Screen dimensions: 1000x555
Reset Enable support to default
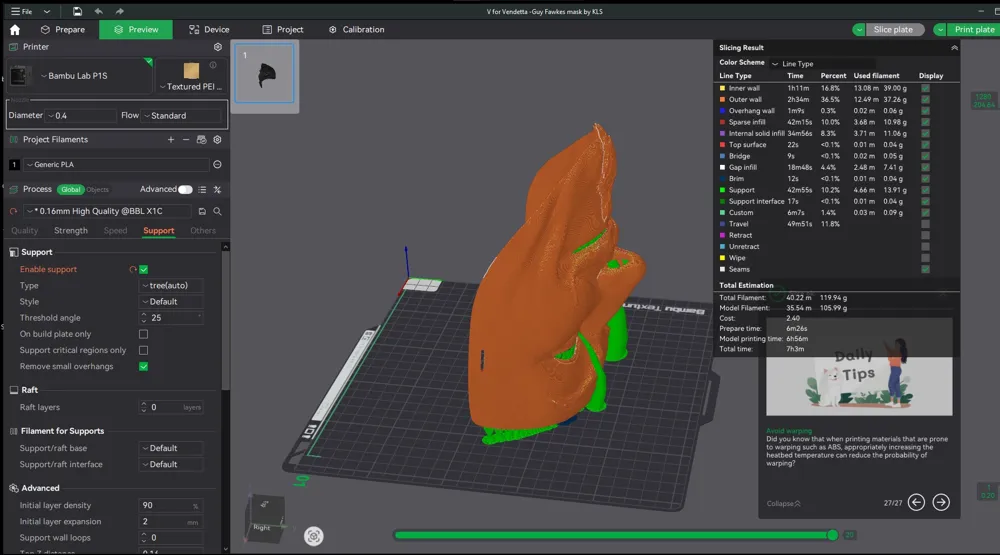[133, 270]
